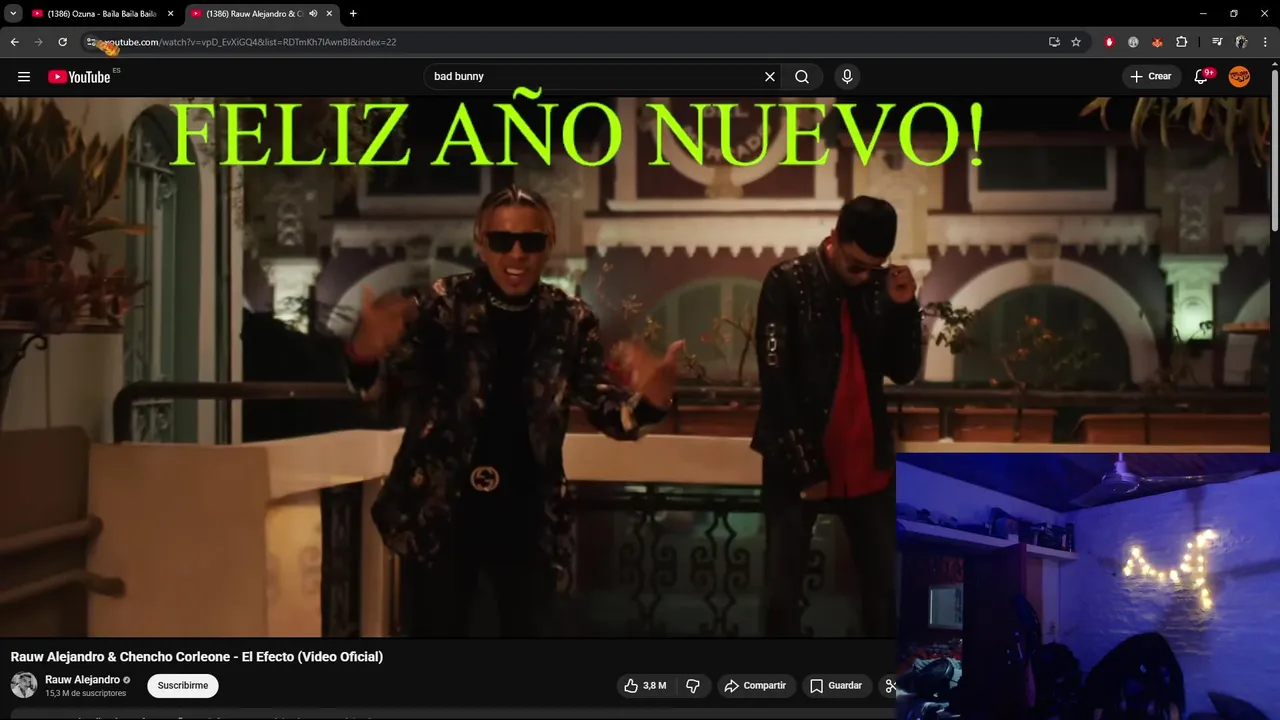
Task: Open Rauw Alejandro channel name link
Action: (82, 680)
